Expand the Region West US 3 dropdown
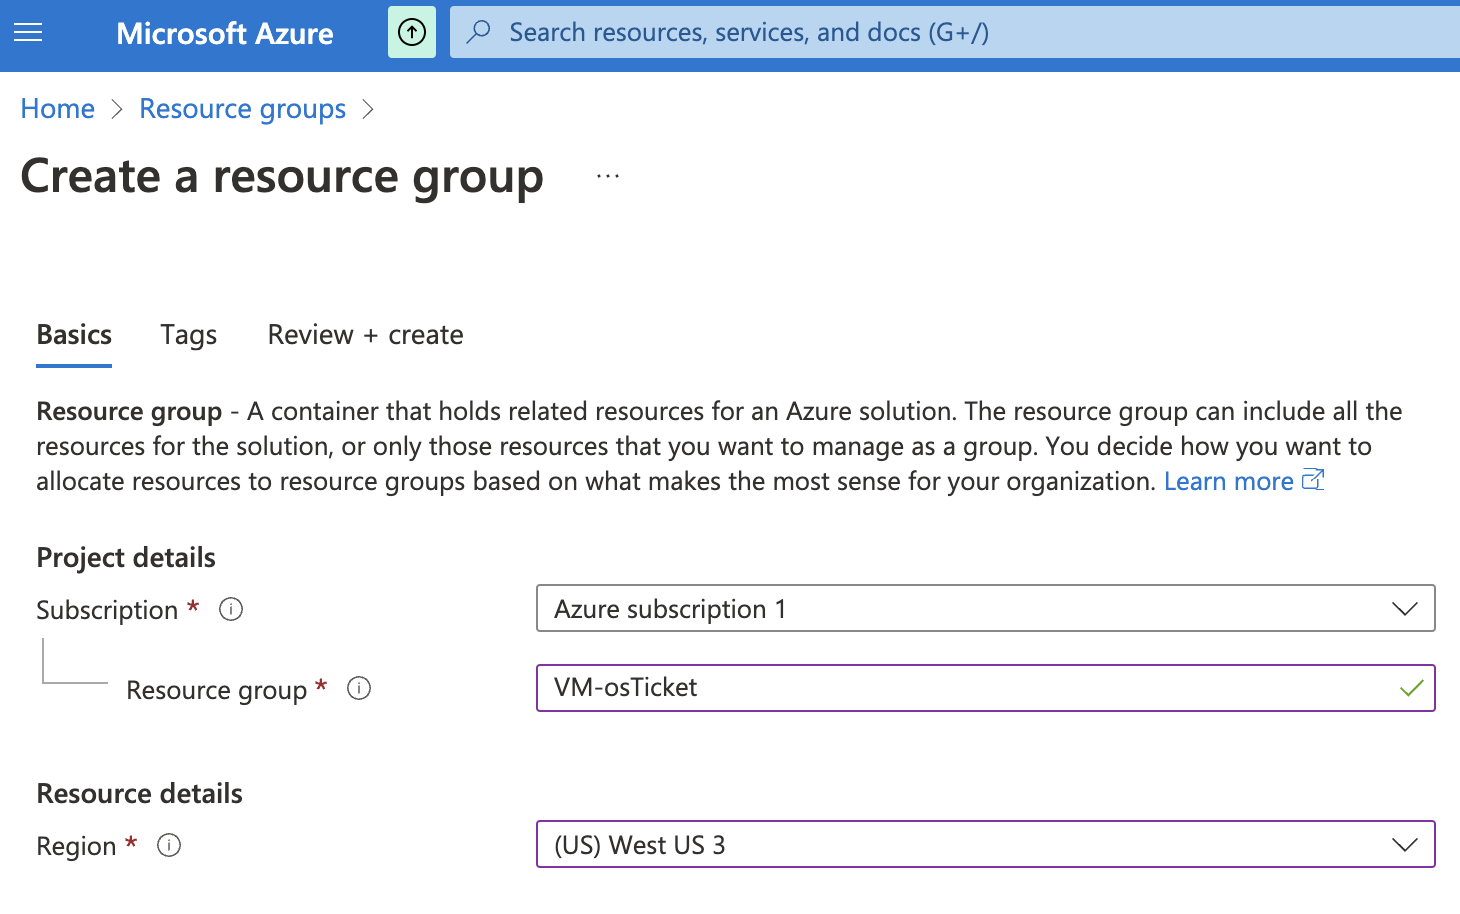The height and width of the screenshot is (914, 1460). coord(1404,845)
